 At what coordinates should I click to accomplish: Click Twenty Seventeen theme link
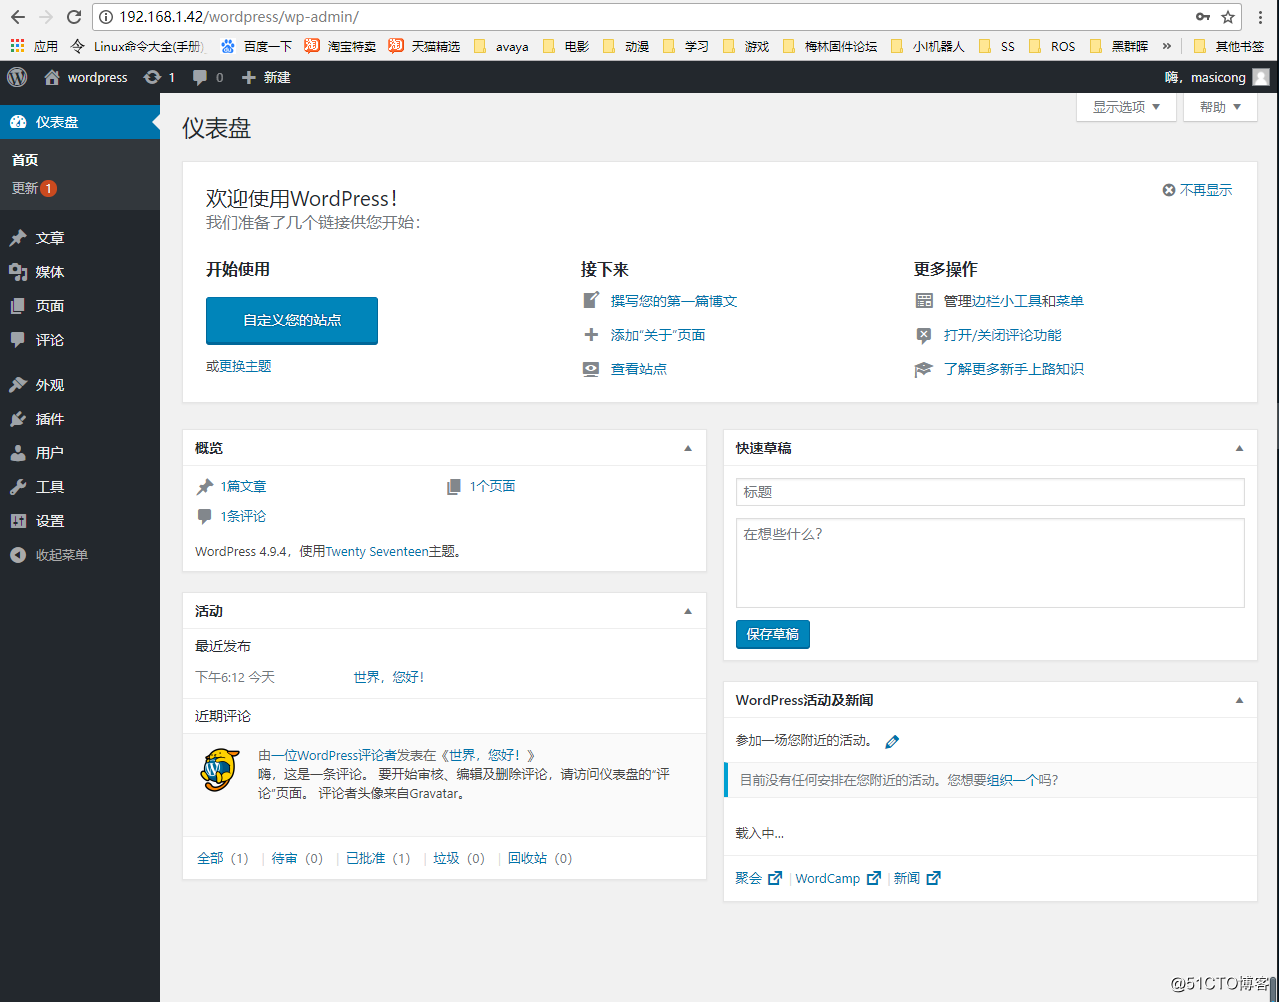(x=377, y=551)
